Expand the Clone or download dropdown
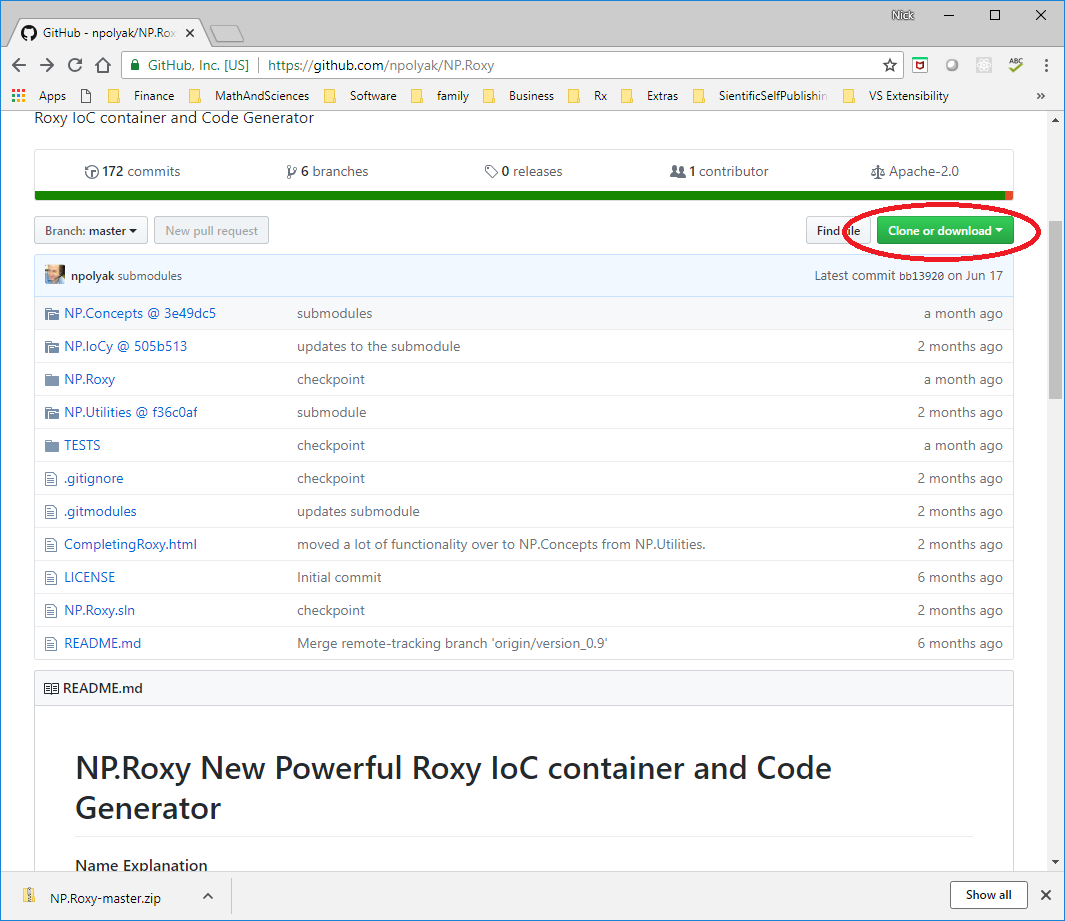 click(x=945, y=230)
